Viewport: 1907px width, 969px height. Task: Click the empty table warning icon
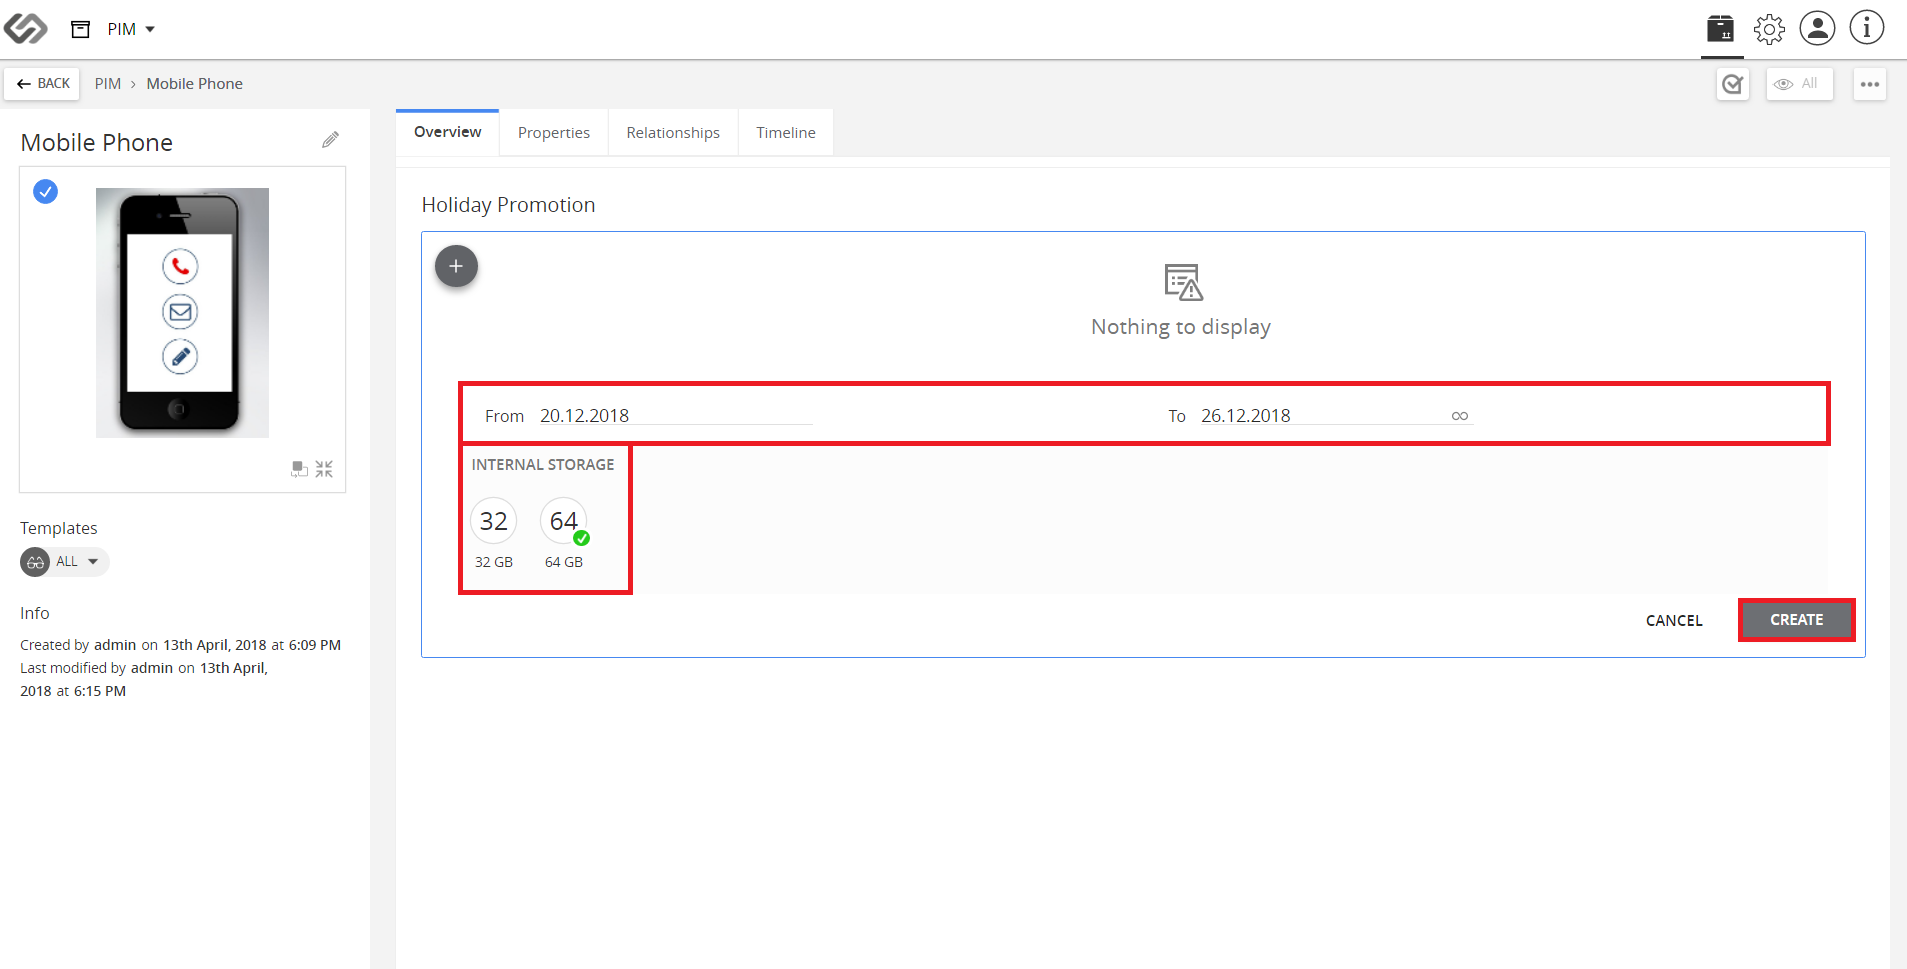(1183, 282)
